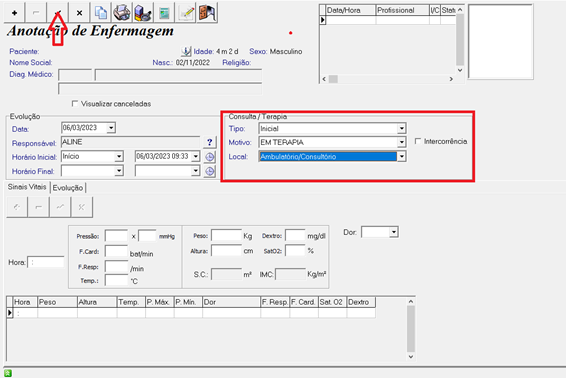Click the pencil edit note toolbar icon
The width and height of the screenshot is (566, 378).
point(186,13)
